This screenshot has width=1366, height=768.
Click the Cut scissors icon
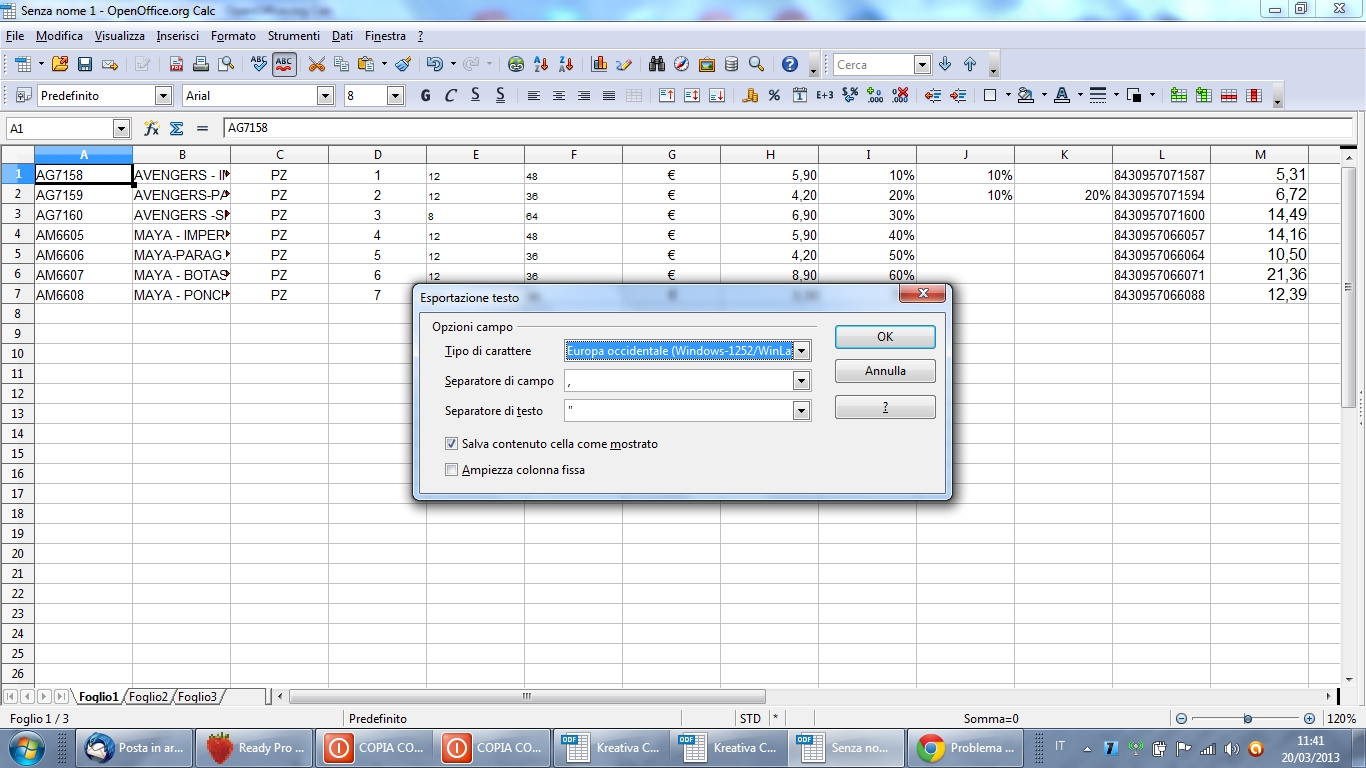[x=317, y=65]
